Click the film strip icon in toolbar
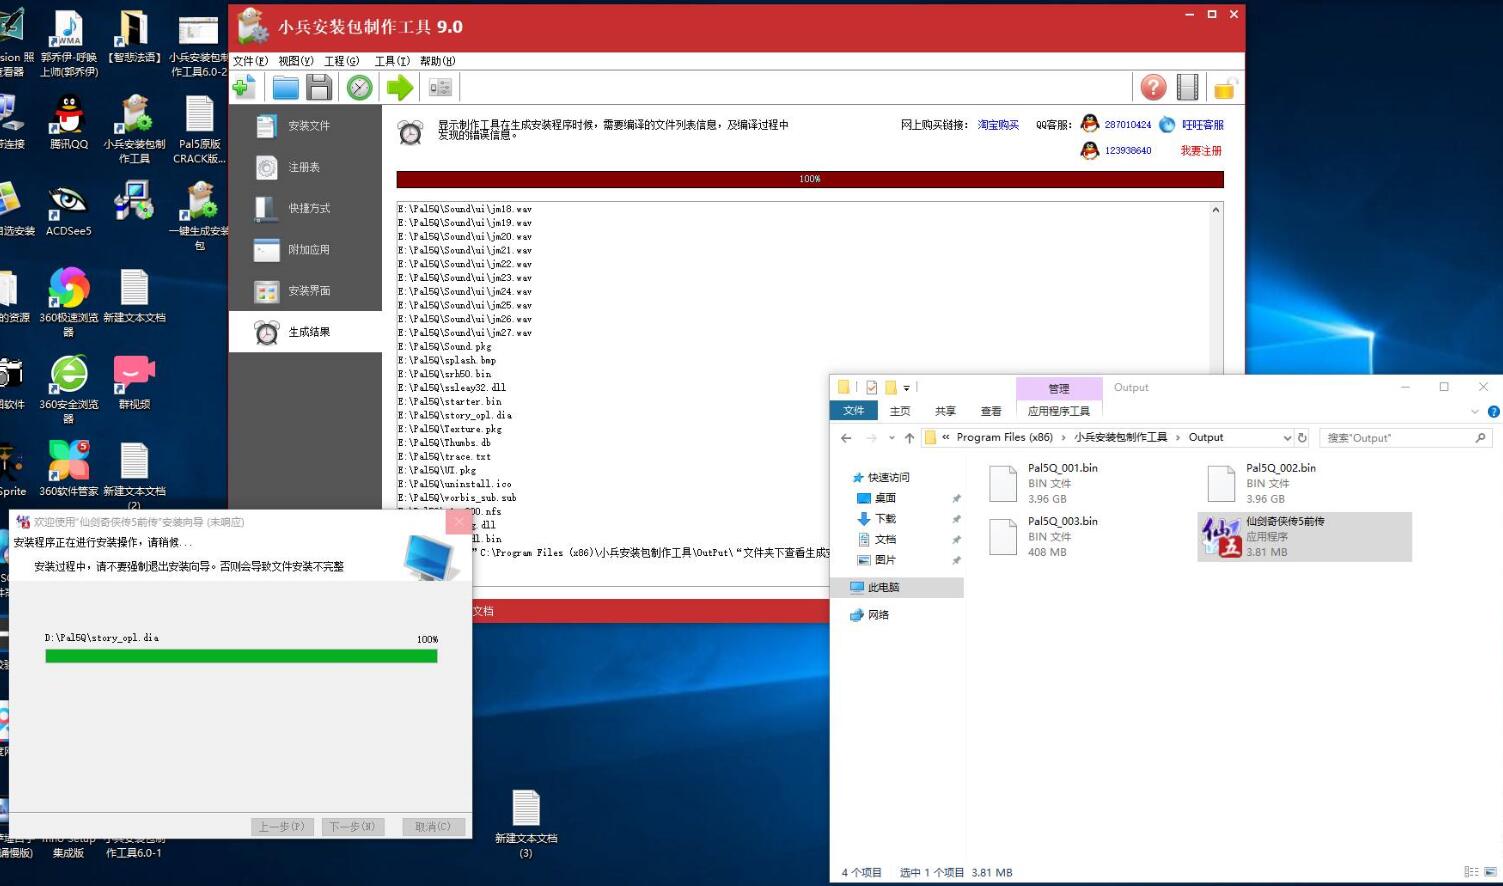This screenshot has height=886, width=1503. tap(1187, 88)
